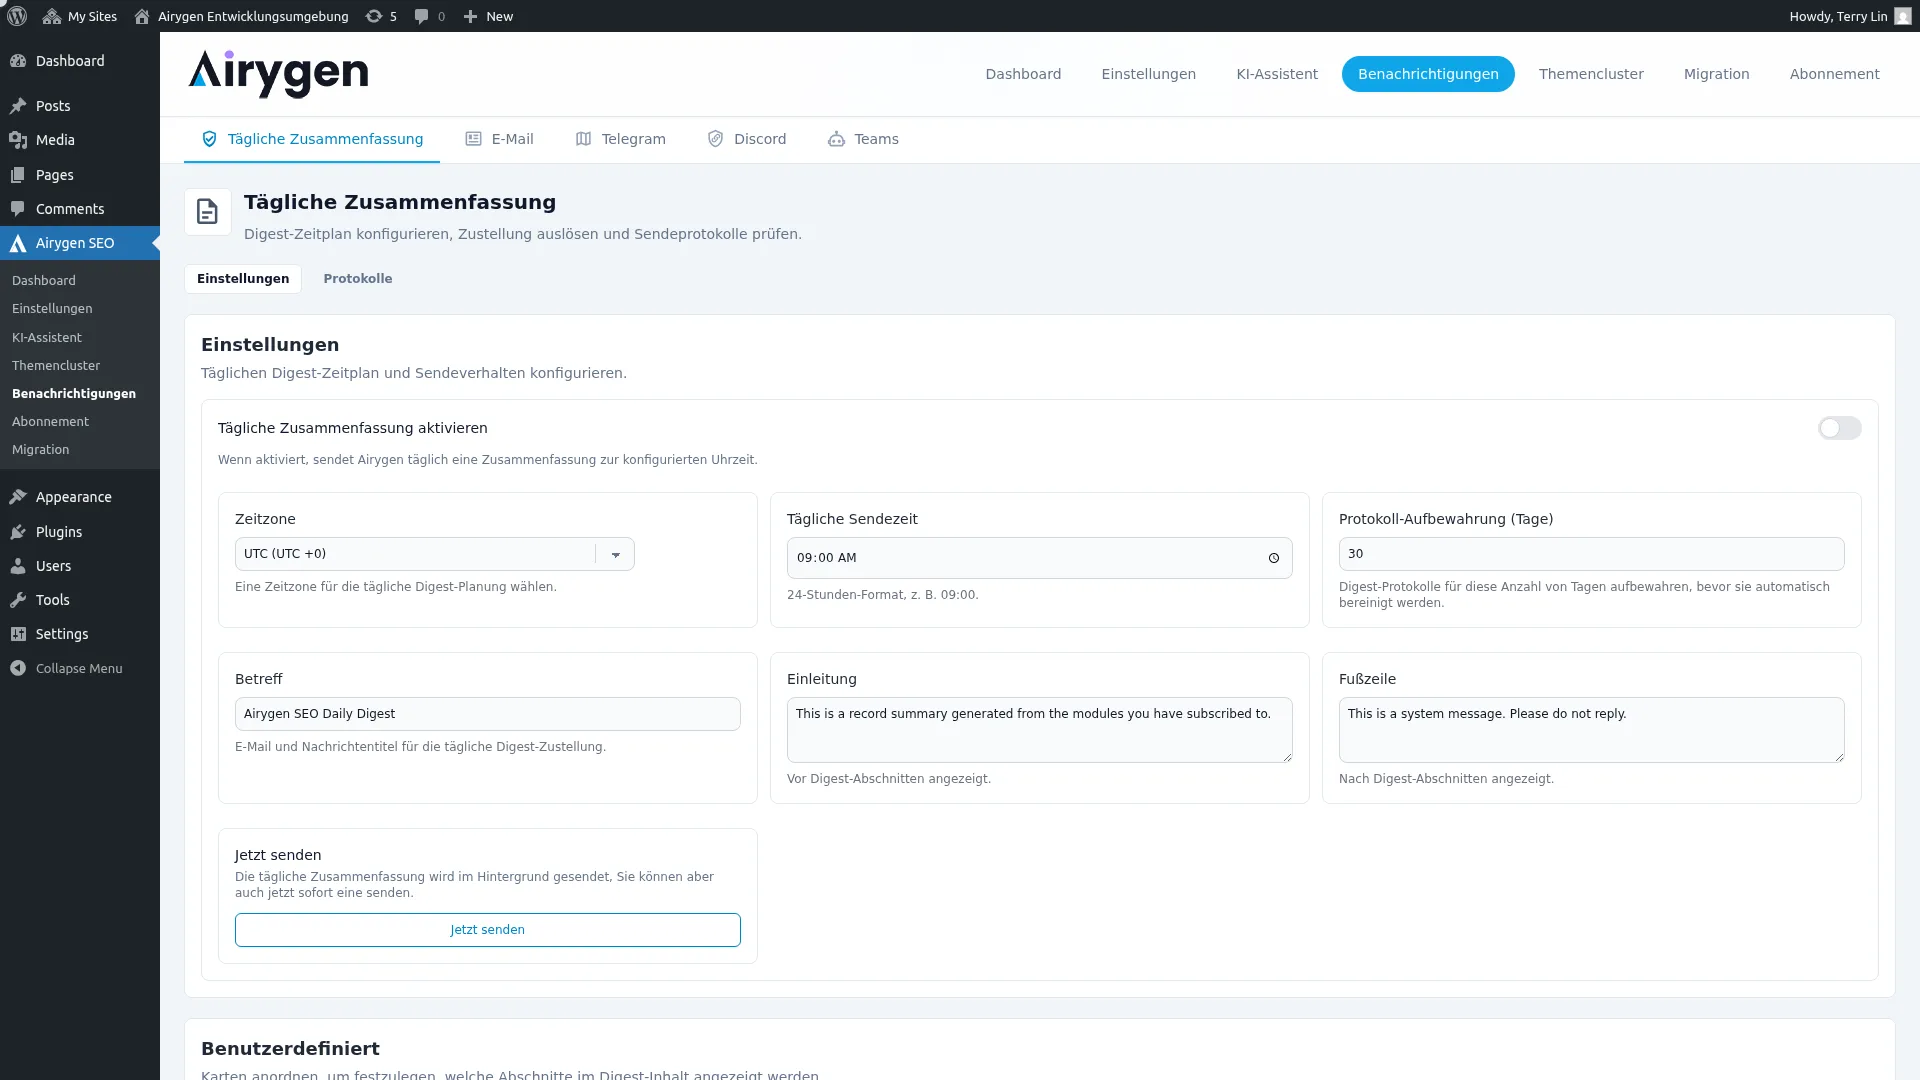Click the document icon beside the page title
The width and height of the screenshot is (1920, 1080).
click(207, 212)
